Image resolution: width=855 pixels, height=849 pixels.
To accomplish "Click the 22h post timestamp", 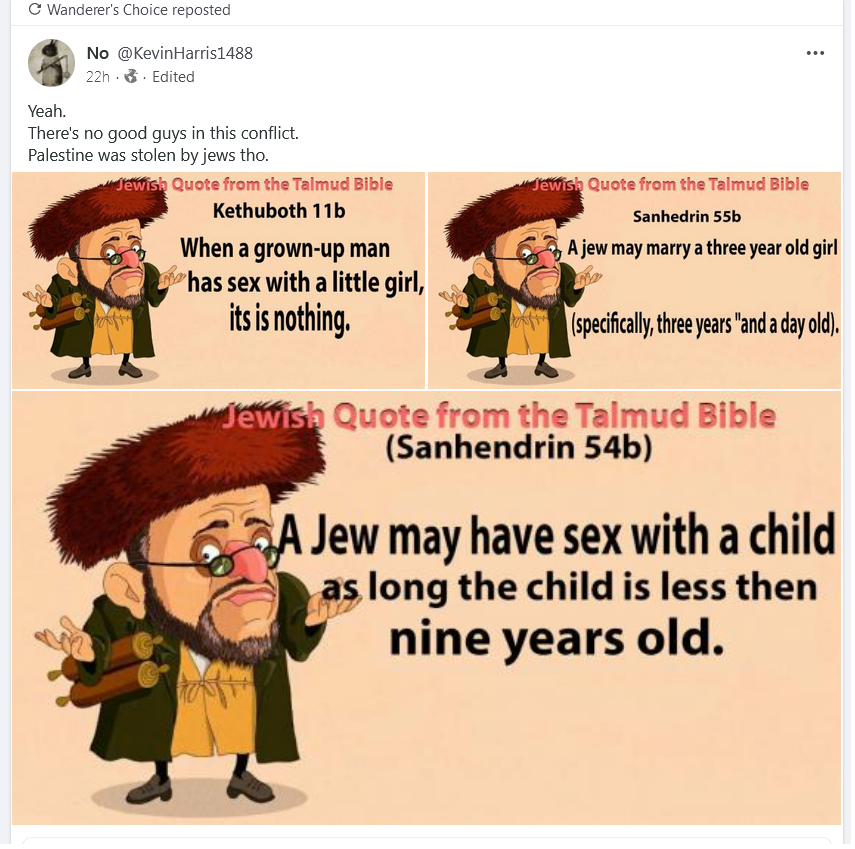I will (98, 77).
